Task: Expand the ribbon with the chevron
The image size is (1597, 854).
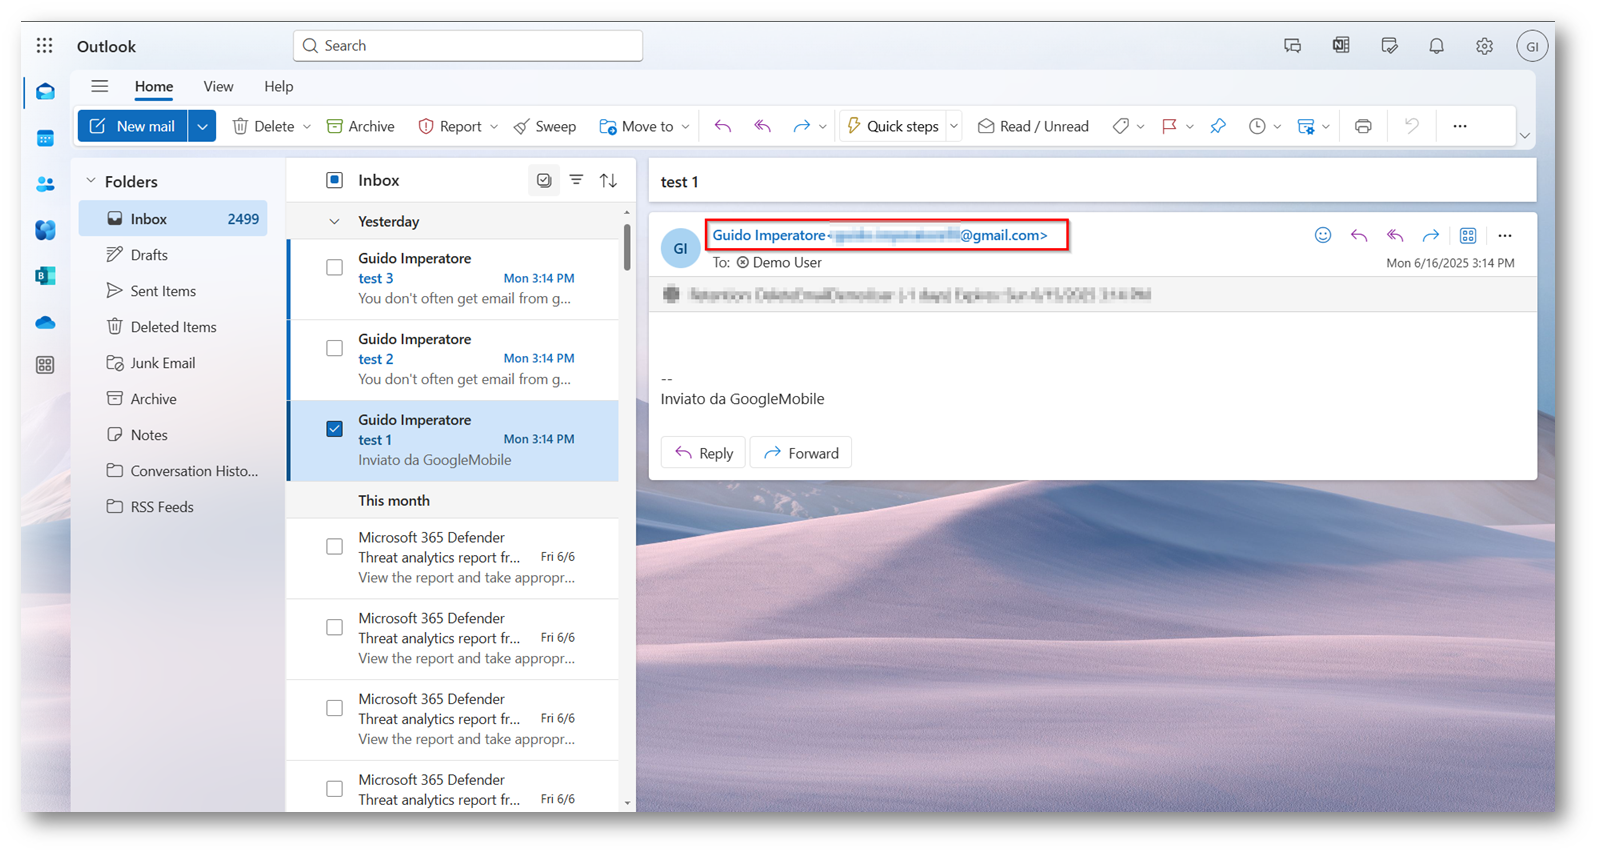Action: [1524, 135]
